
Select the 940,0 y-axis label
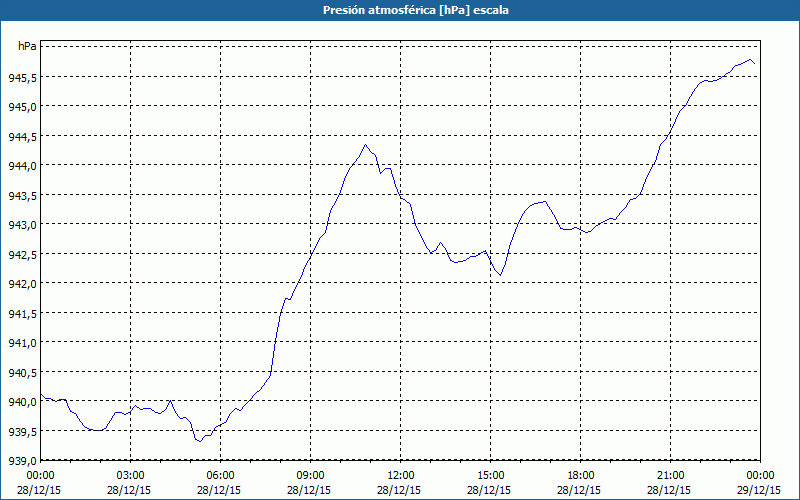[x=20, y=402]
